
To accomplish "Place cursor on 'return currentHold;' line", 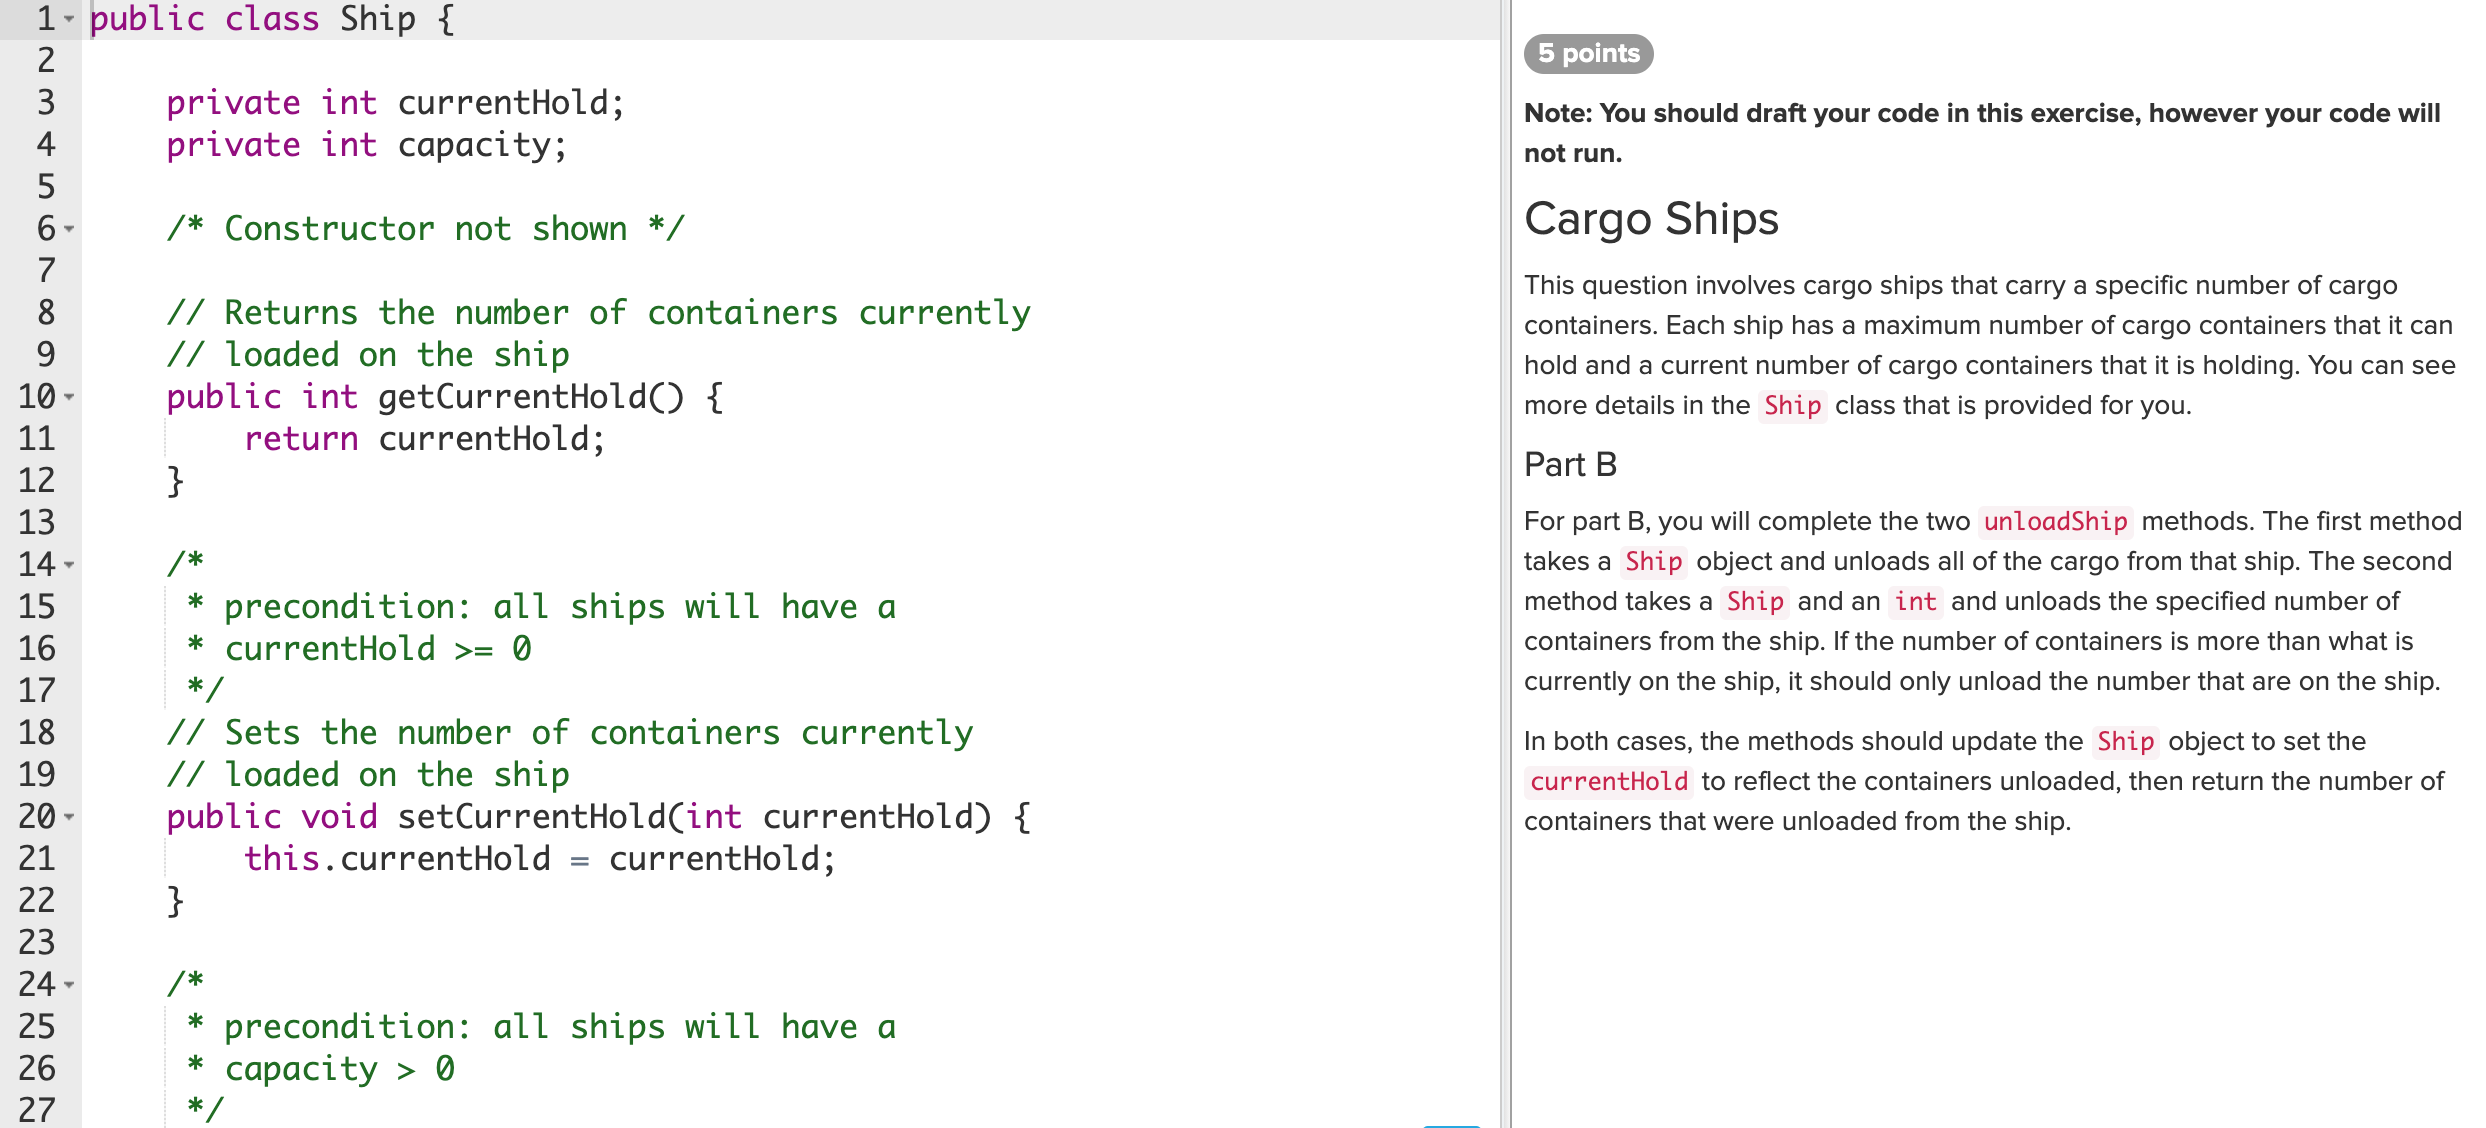I will pyautogui.click(x=424, y=439).
